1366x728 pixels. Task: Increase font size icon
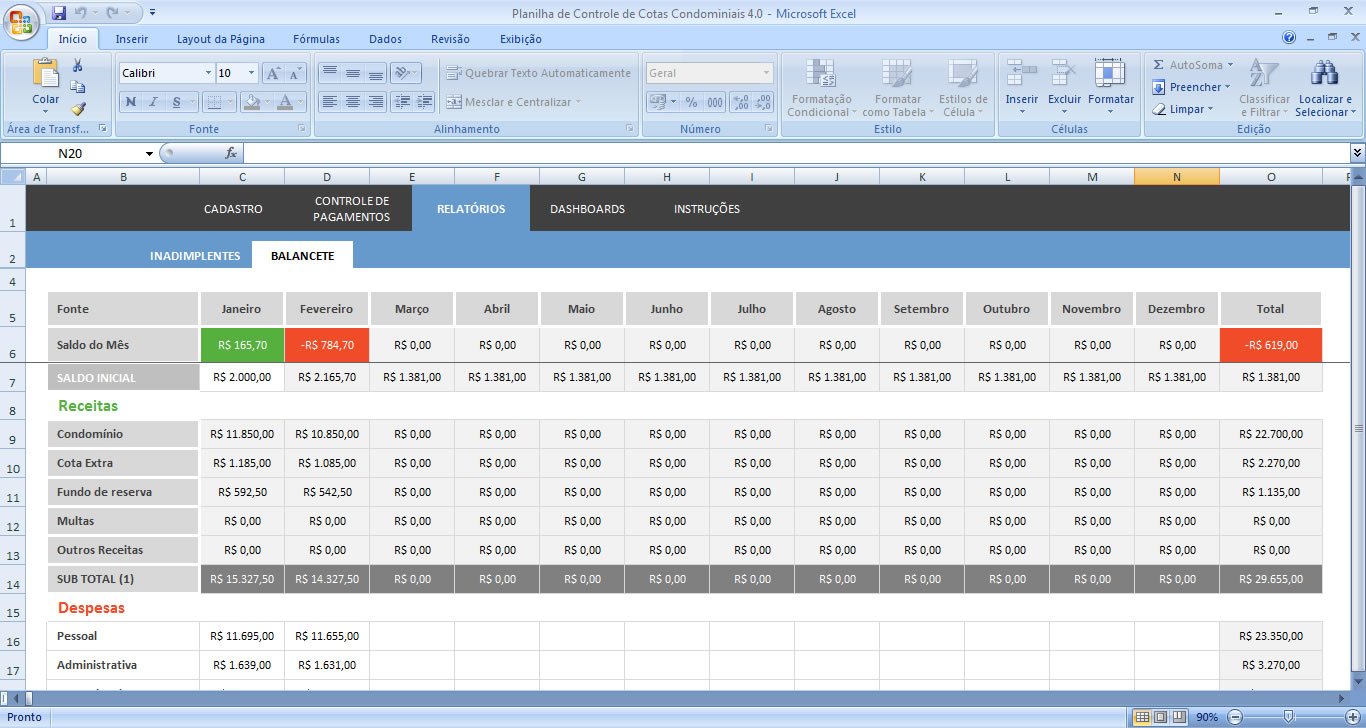point(272,73)
